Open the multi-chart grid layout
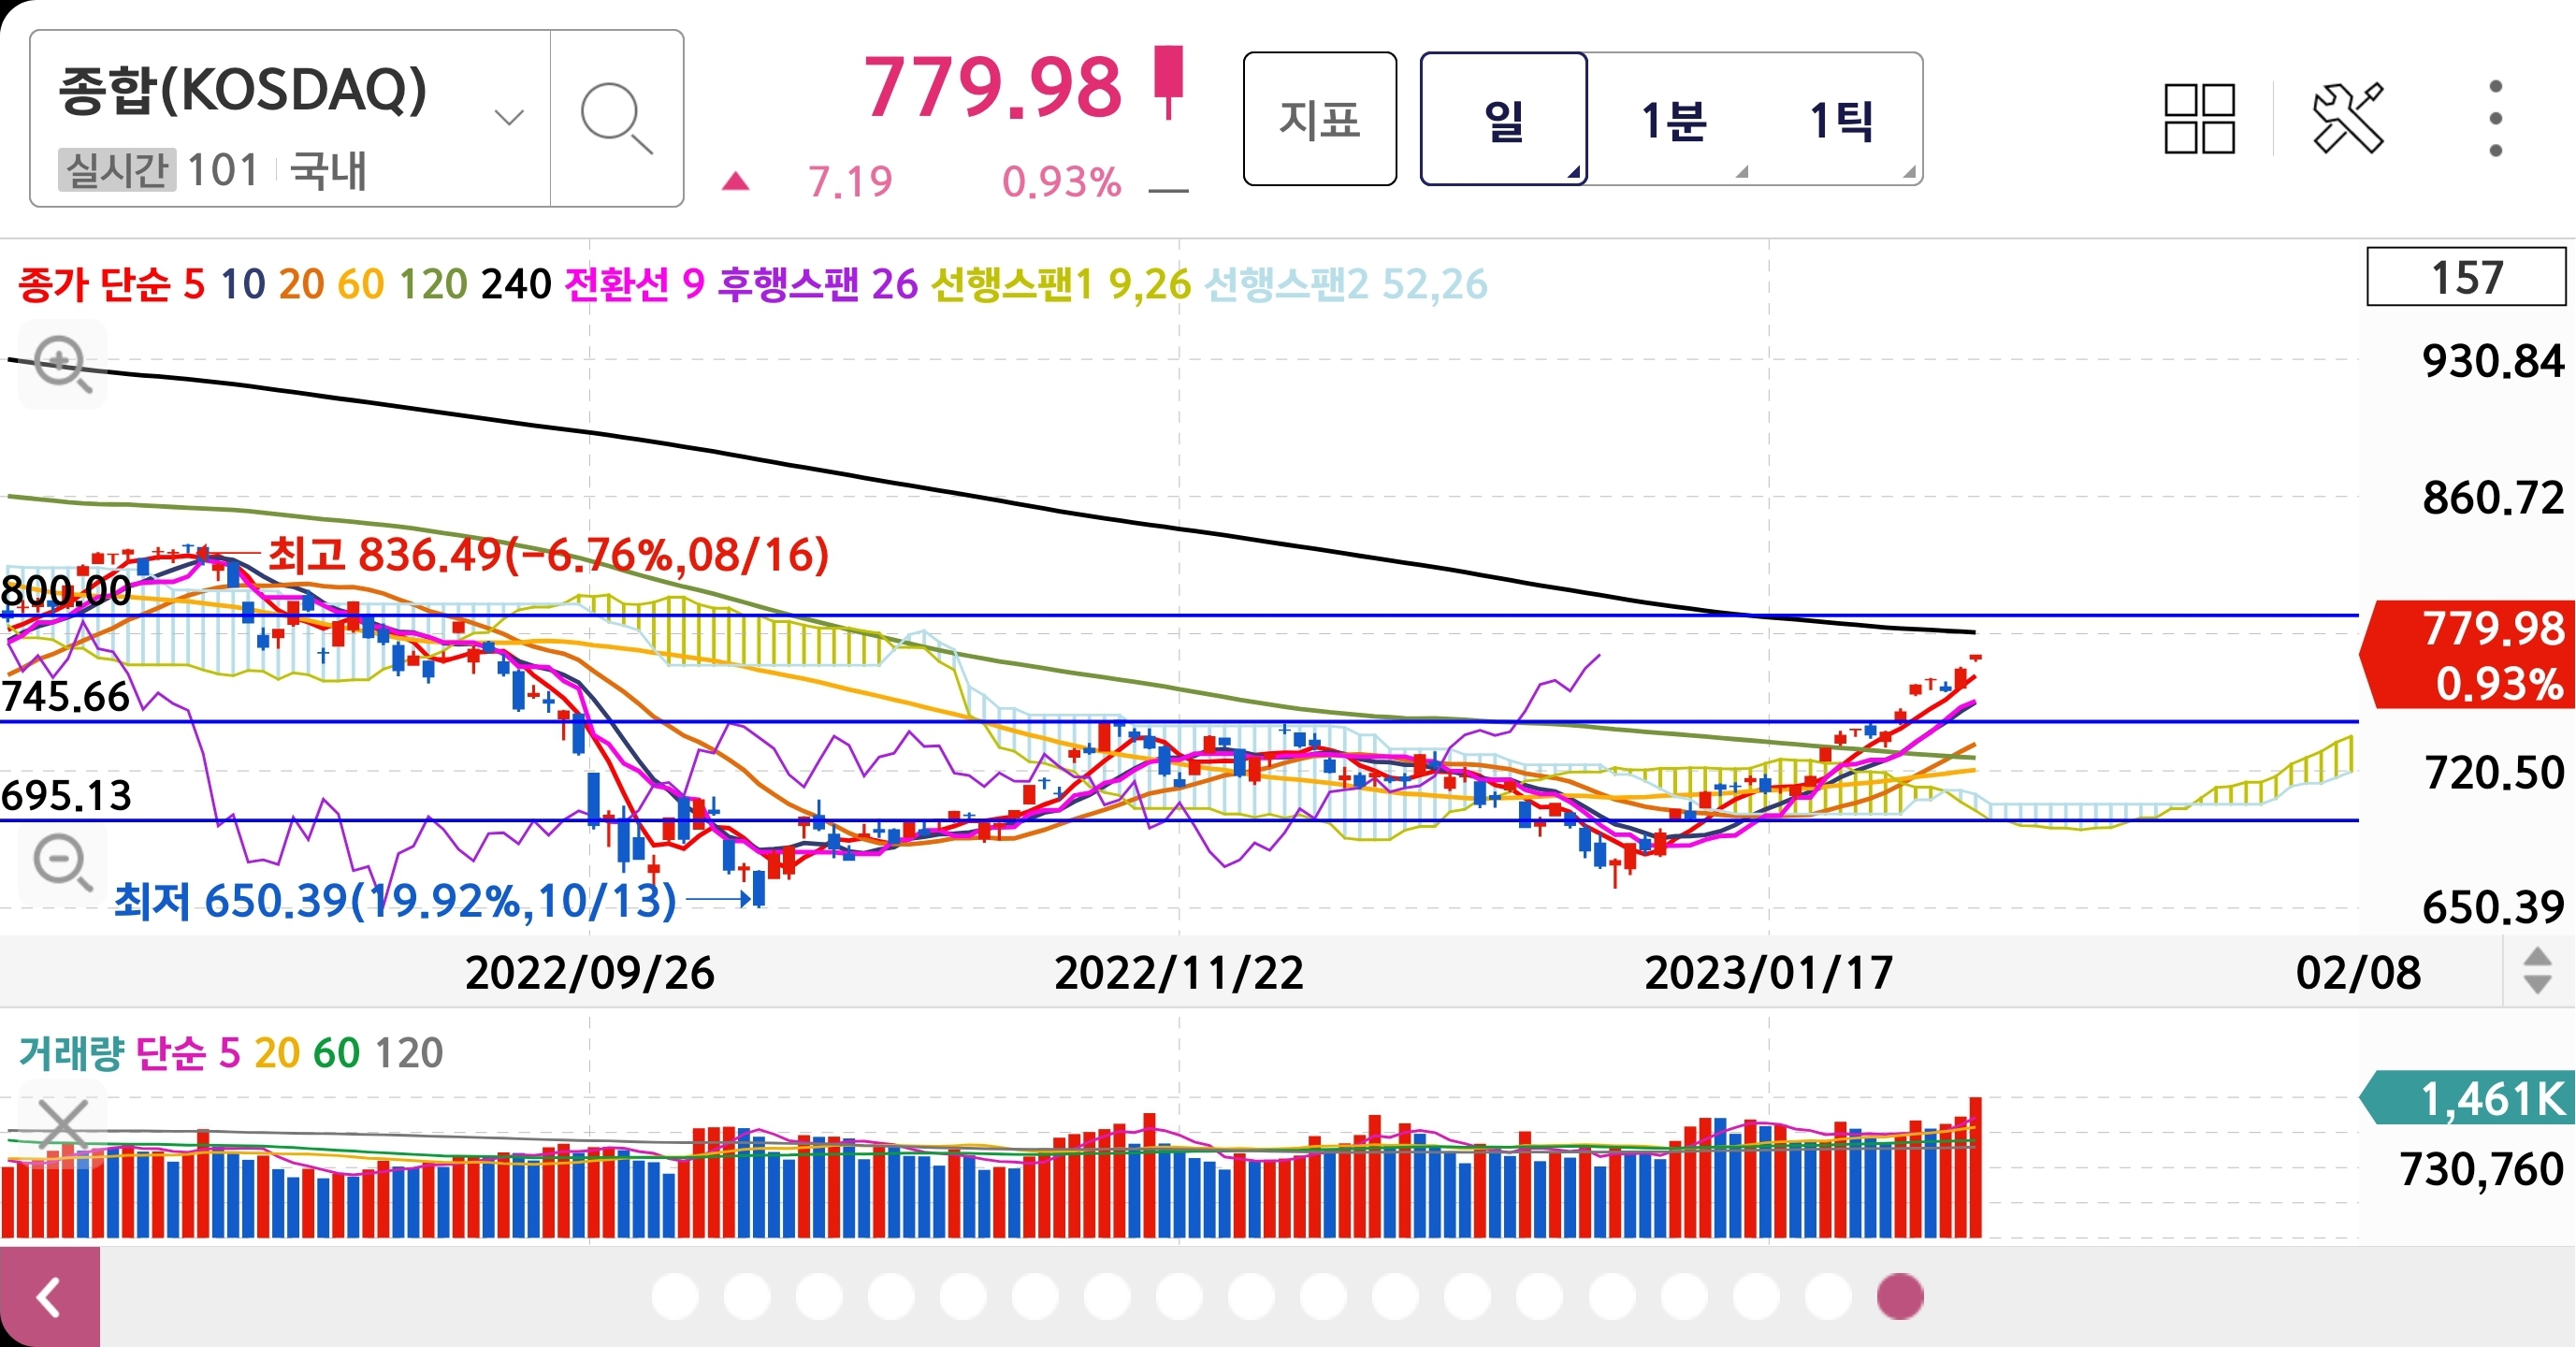Viewport: 2576px width, 1347px height. 2199,119
